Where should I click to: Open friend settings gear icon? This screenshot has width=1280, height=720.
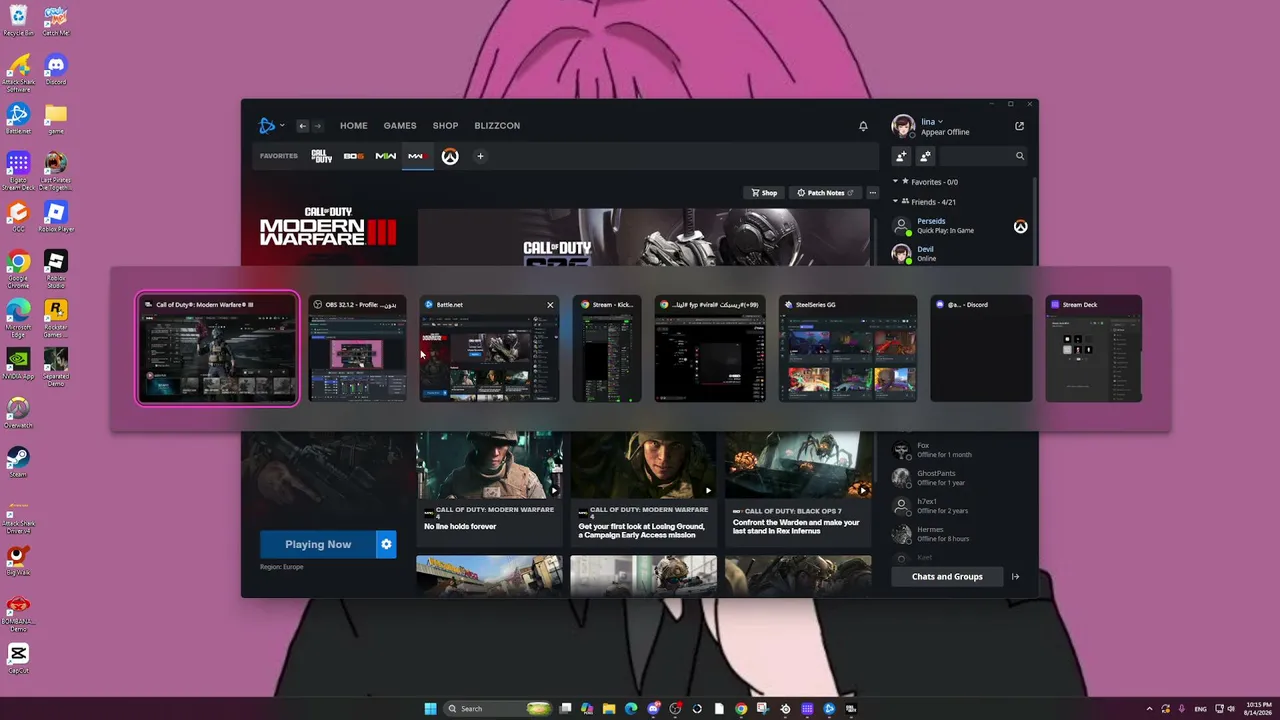tap(925, 156)
